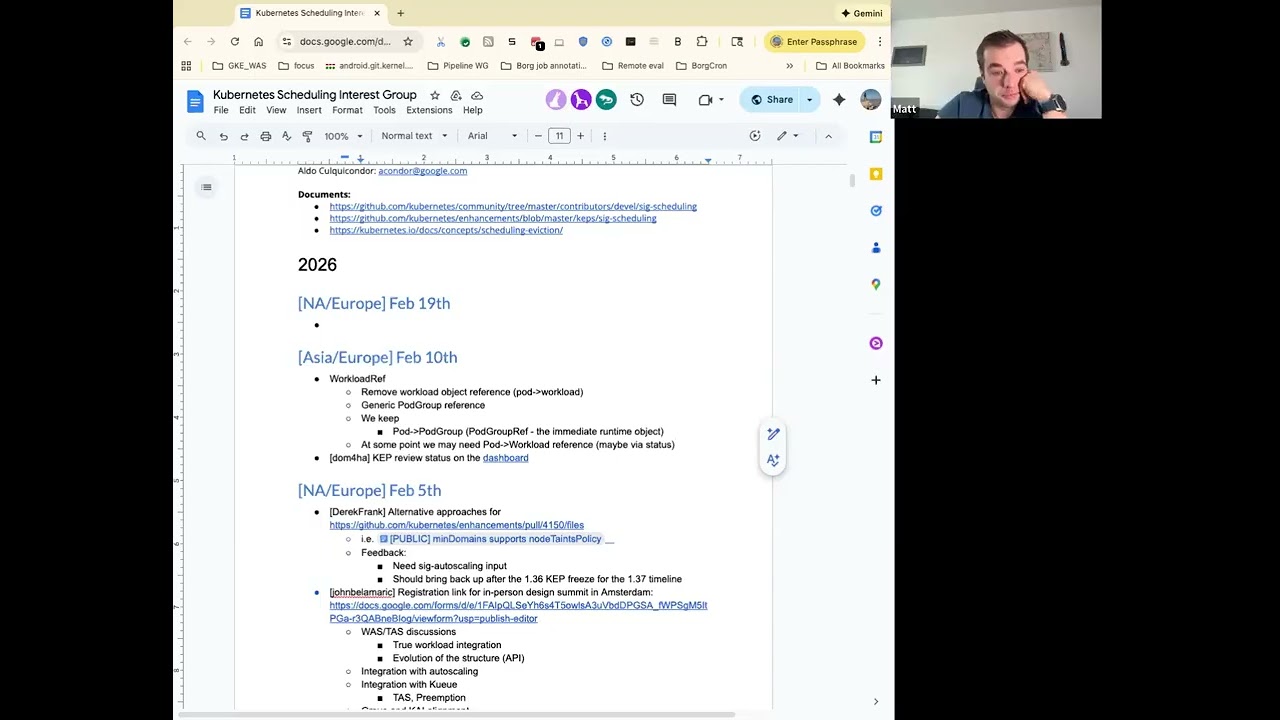Viewport: 1280px width, 720px height.
Task: Expand the Share button dropdown arrow
Action: coord(809,100)
